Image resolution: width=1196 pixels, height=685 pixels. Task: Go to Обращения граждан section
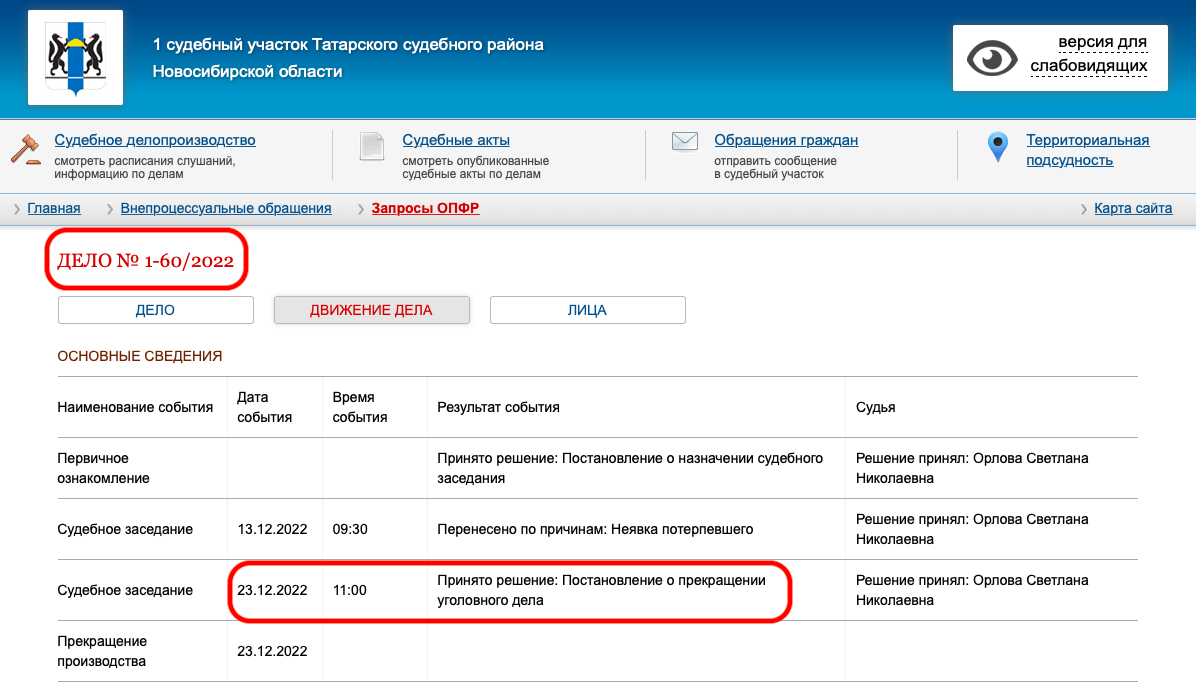click(786, 140)
